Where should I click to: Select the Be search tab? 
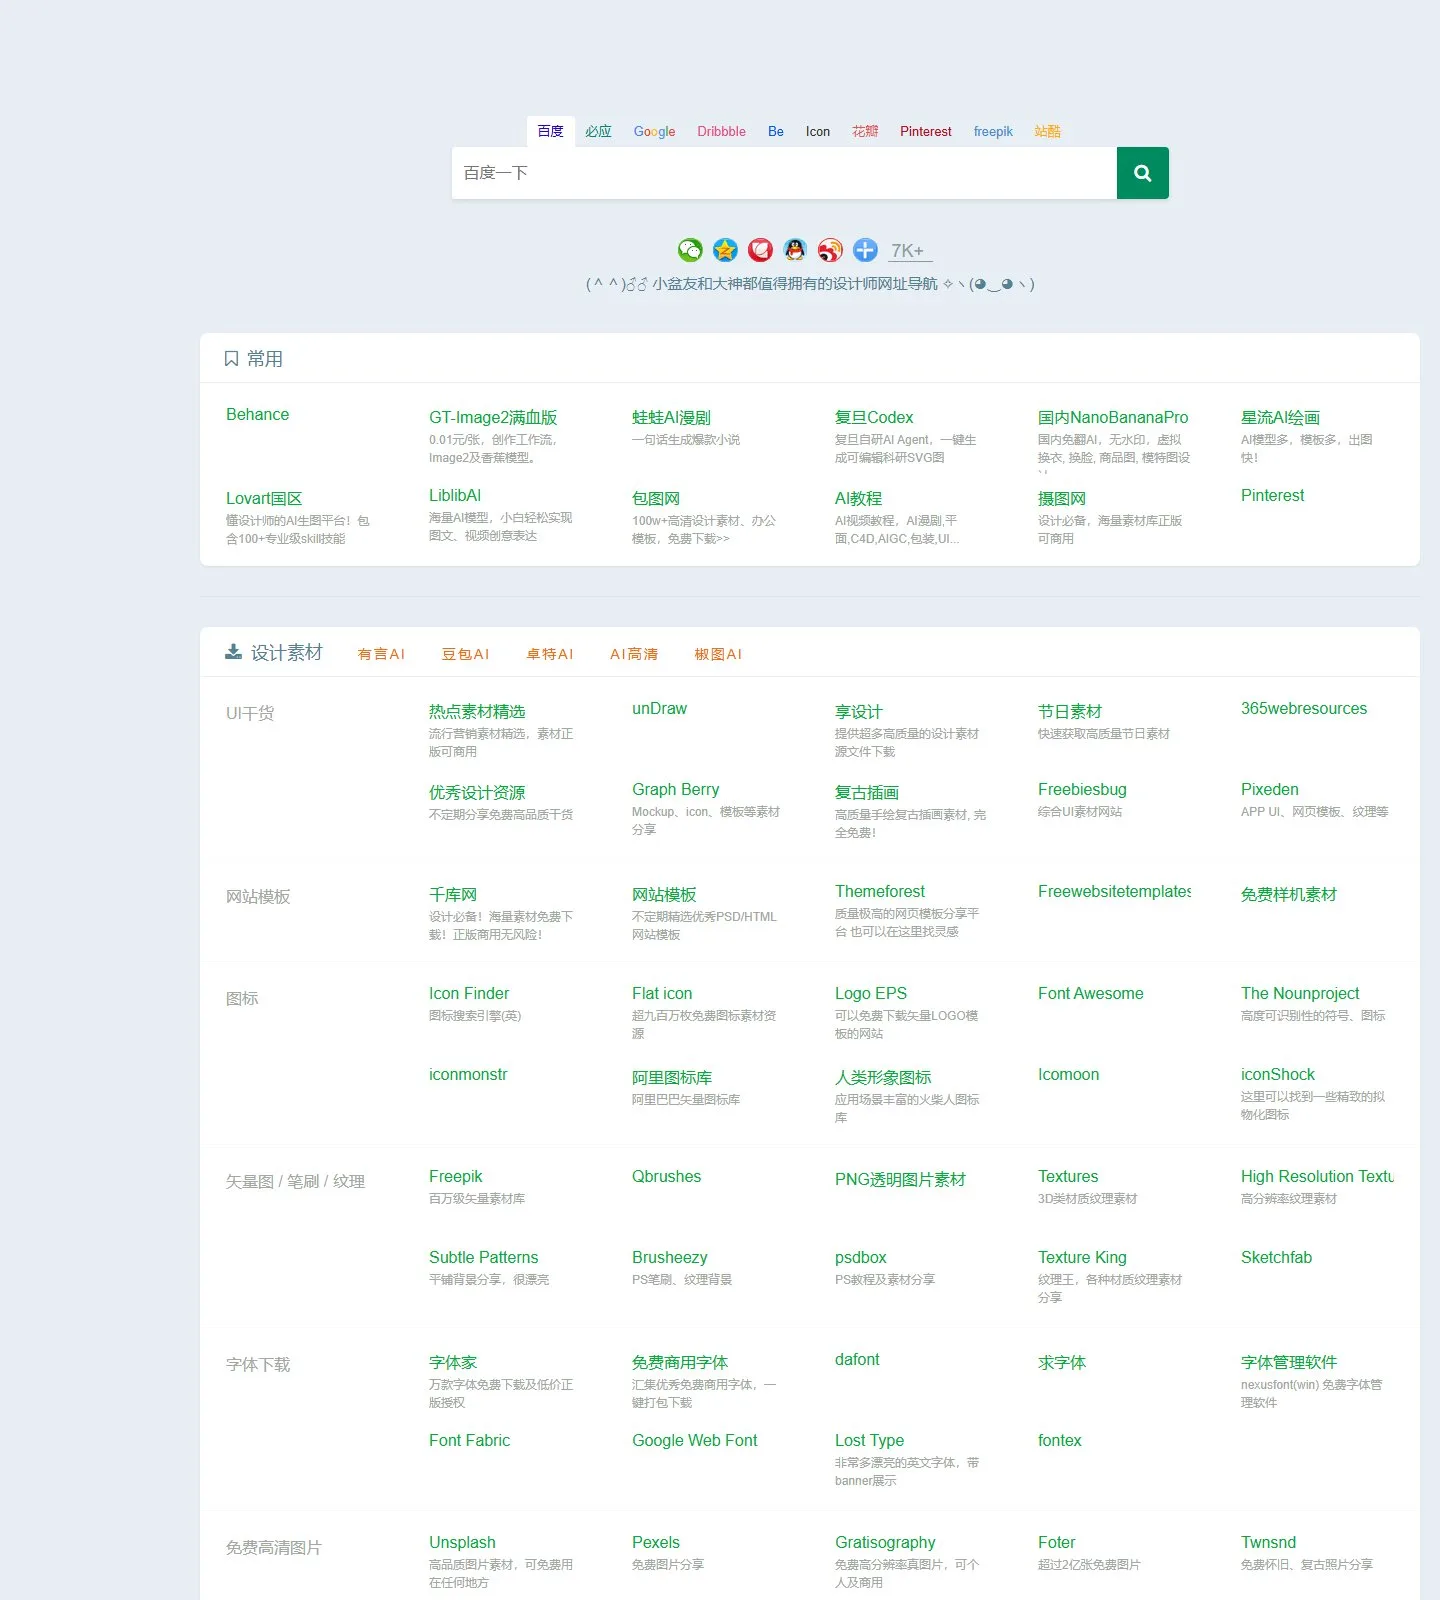pyautogui.click(x=776, y=131)
